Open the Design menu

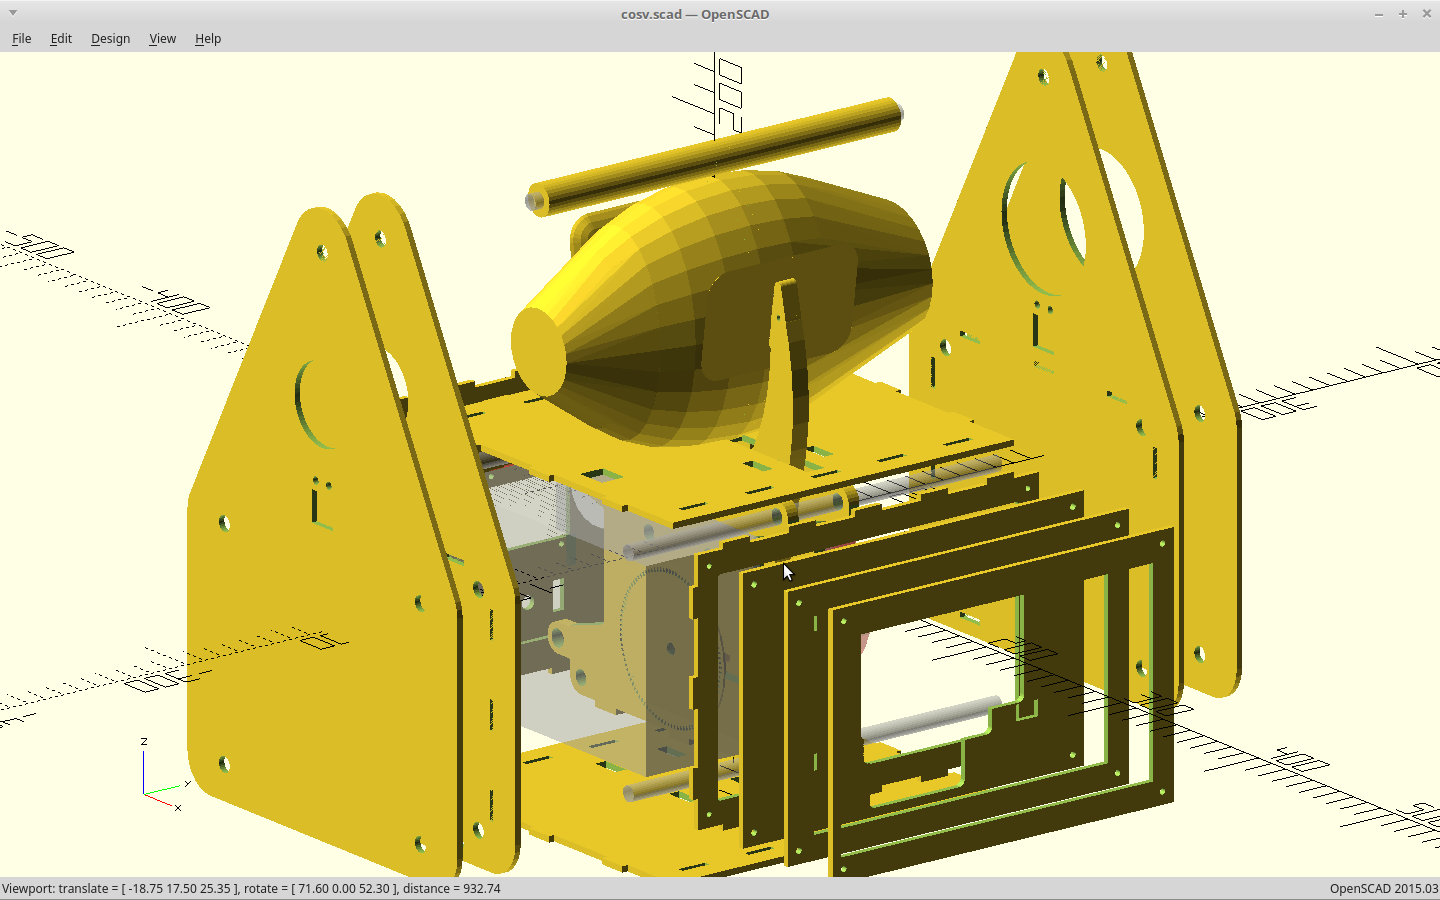point(110,39)
